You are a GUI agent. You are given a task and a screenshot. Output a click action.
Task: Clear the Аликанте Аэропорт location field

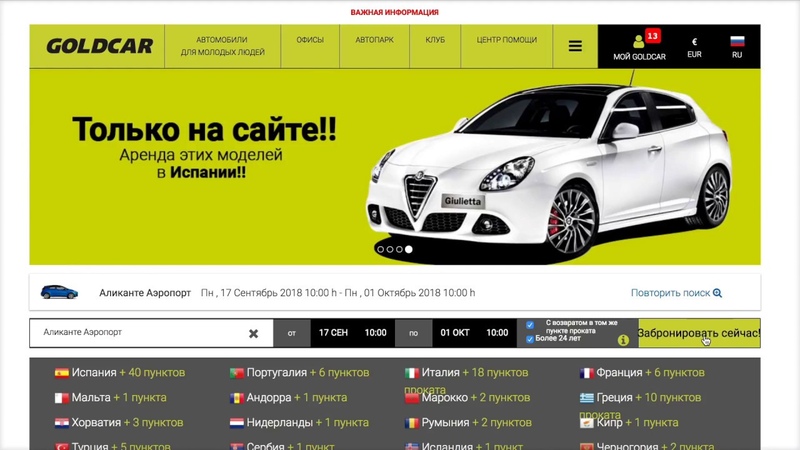tap(253, 334)
